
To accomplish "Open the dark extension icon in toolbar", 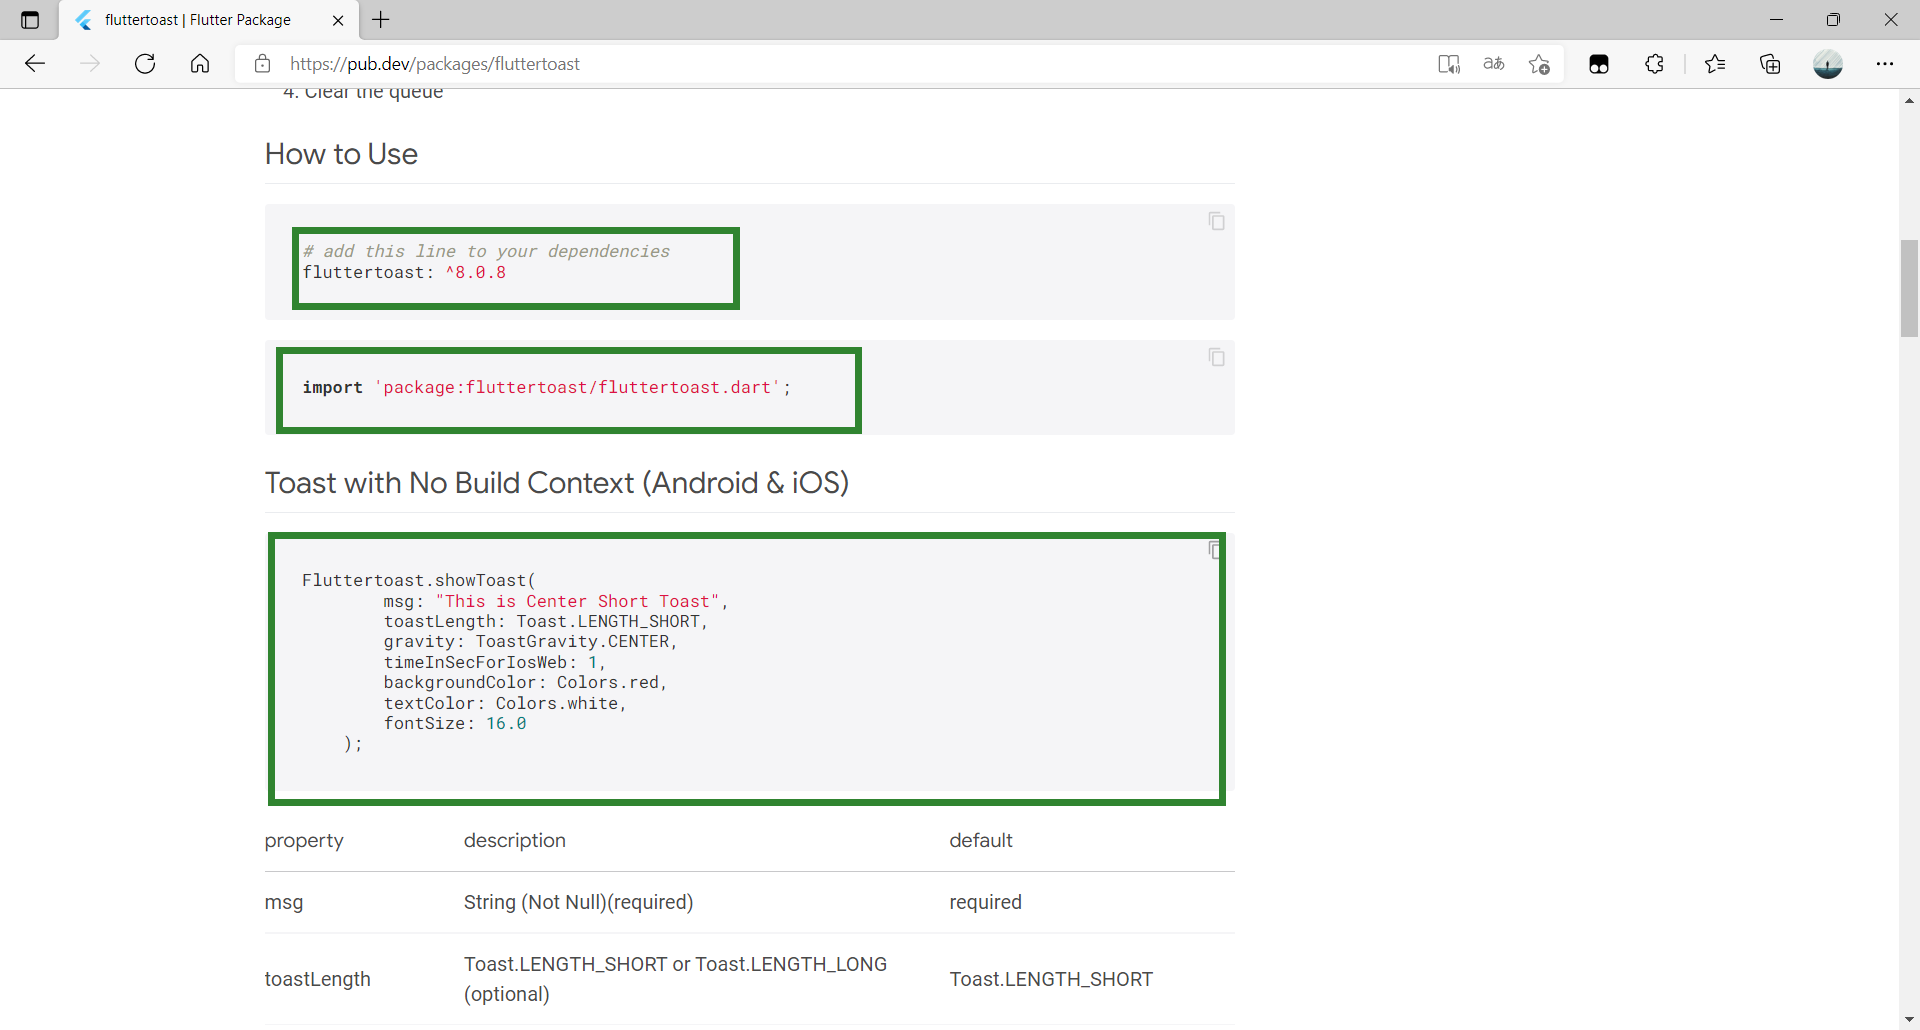I will pyautogui.click(x=1599, y=64).
